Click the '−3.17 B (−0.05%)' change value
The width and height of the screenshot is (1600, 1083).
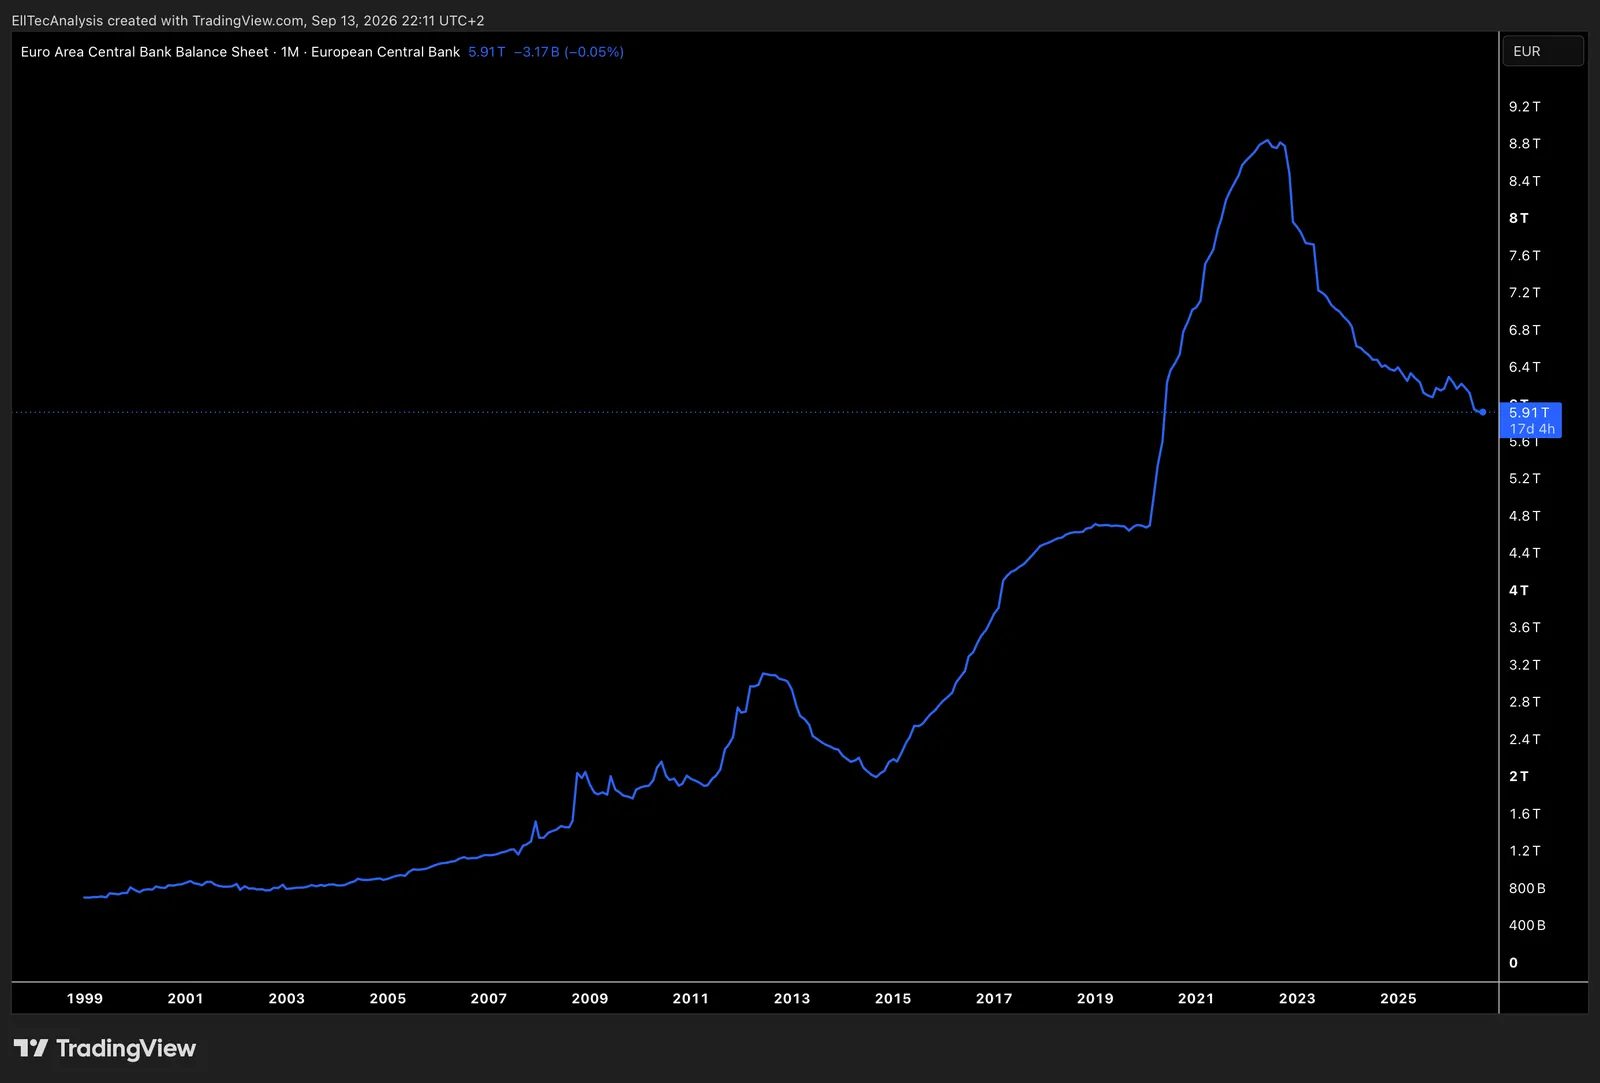click(x=569, y=52)
